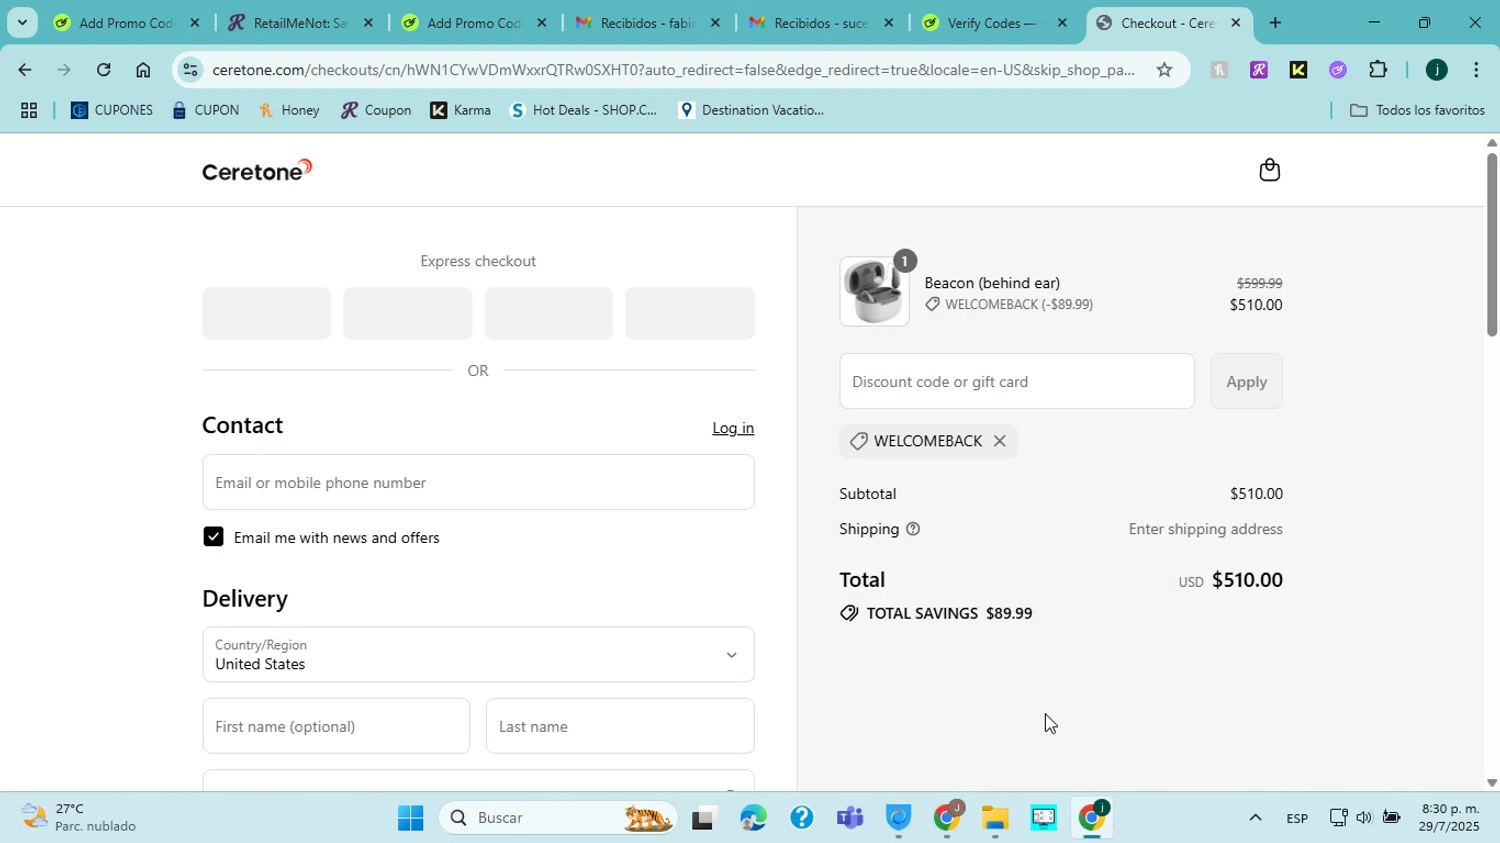Image resolution: width=1500 pixels, height=843 pixels.
Task: Click the first express checkout button
Action: 266,313
